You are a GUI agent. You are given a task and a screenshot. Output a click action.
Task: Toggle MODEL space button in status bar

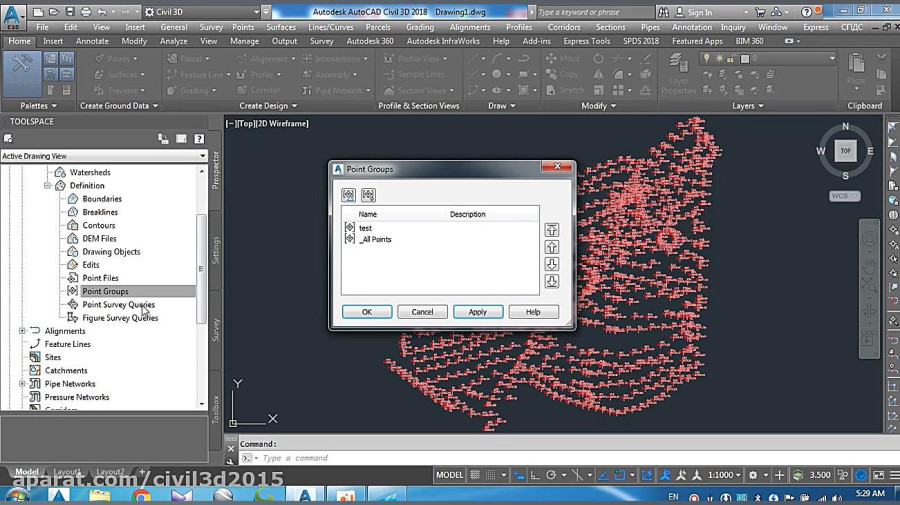pos(449,475)
